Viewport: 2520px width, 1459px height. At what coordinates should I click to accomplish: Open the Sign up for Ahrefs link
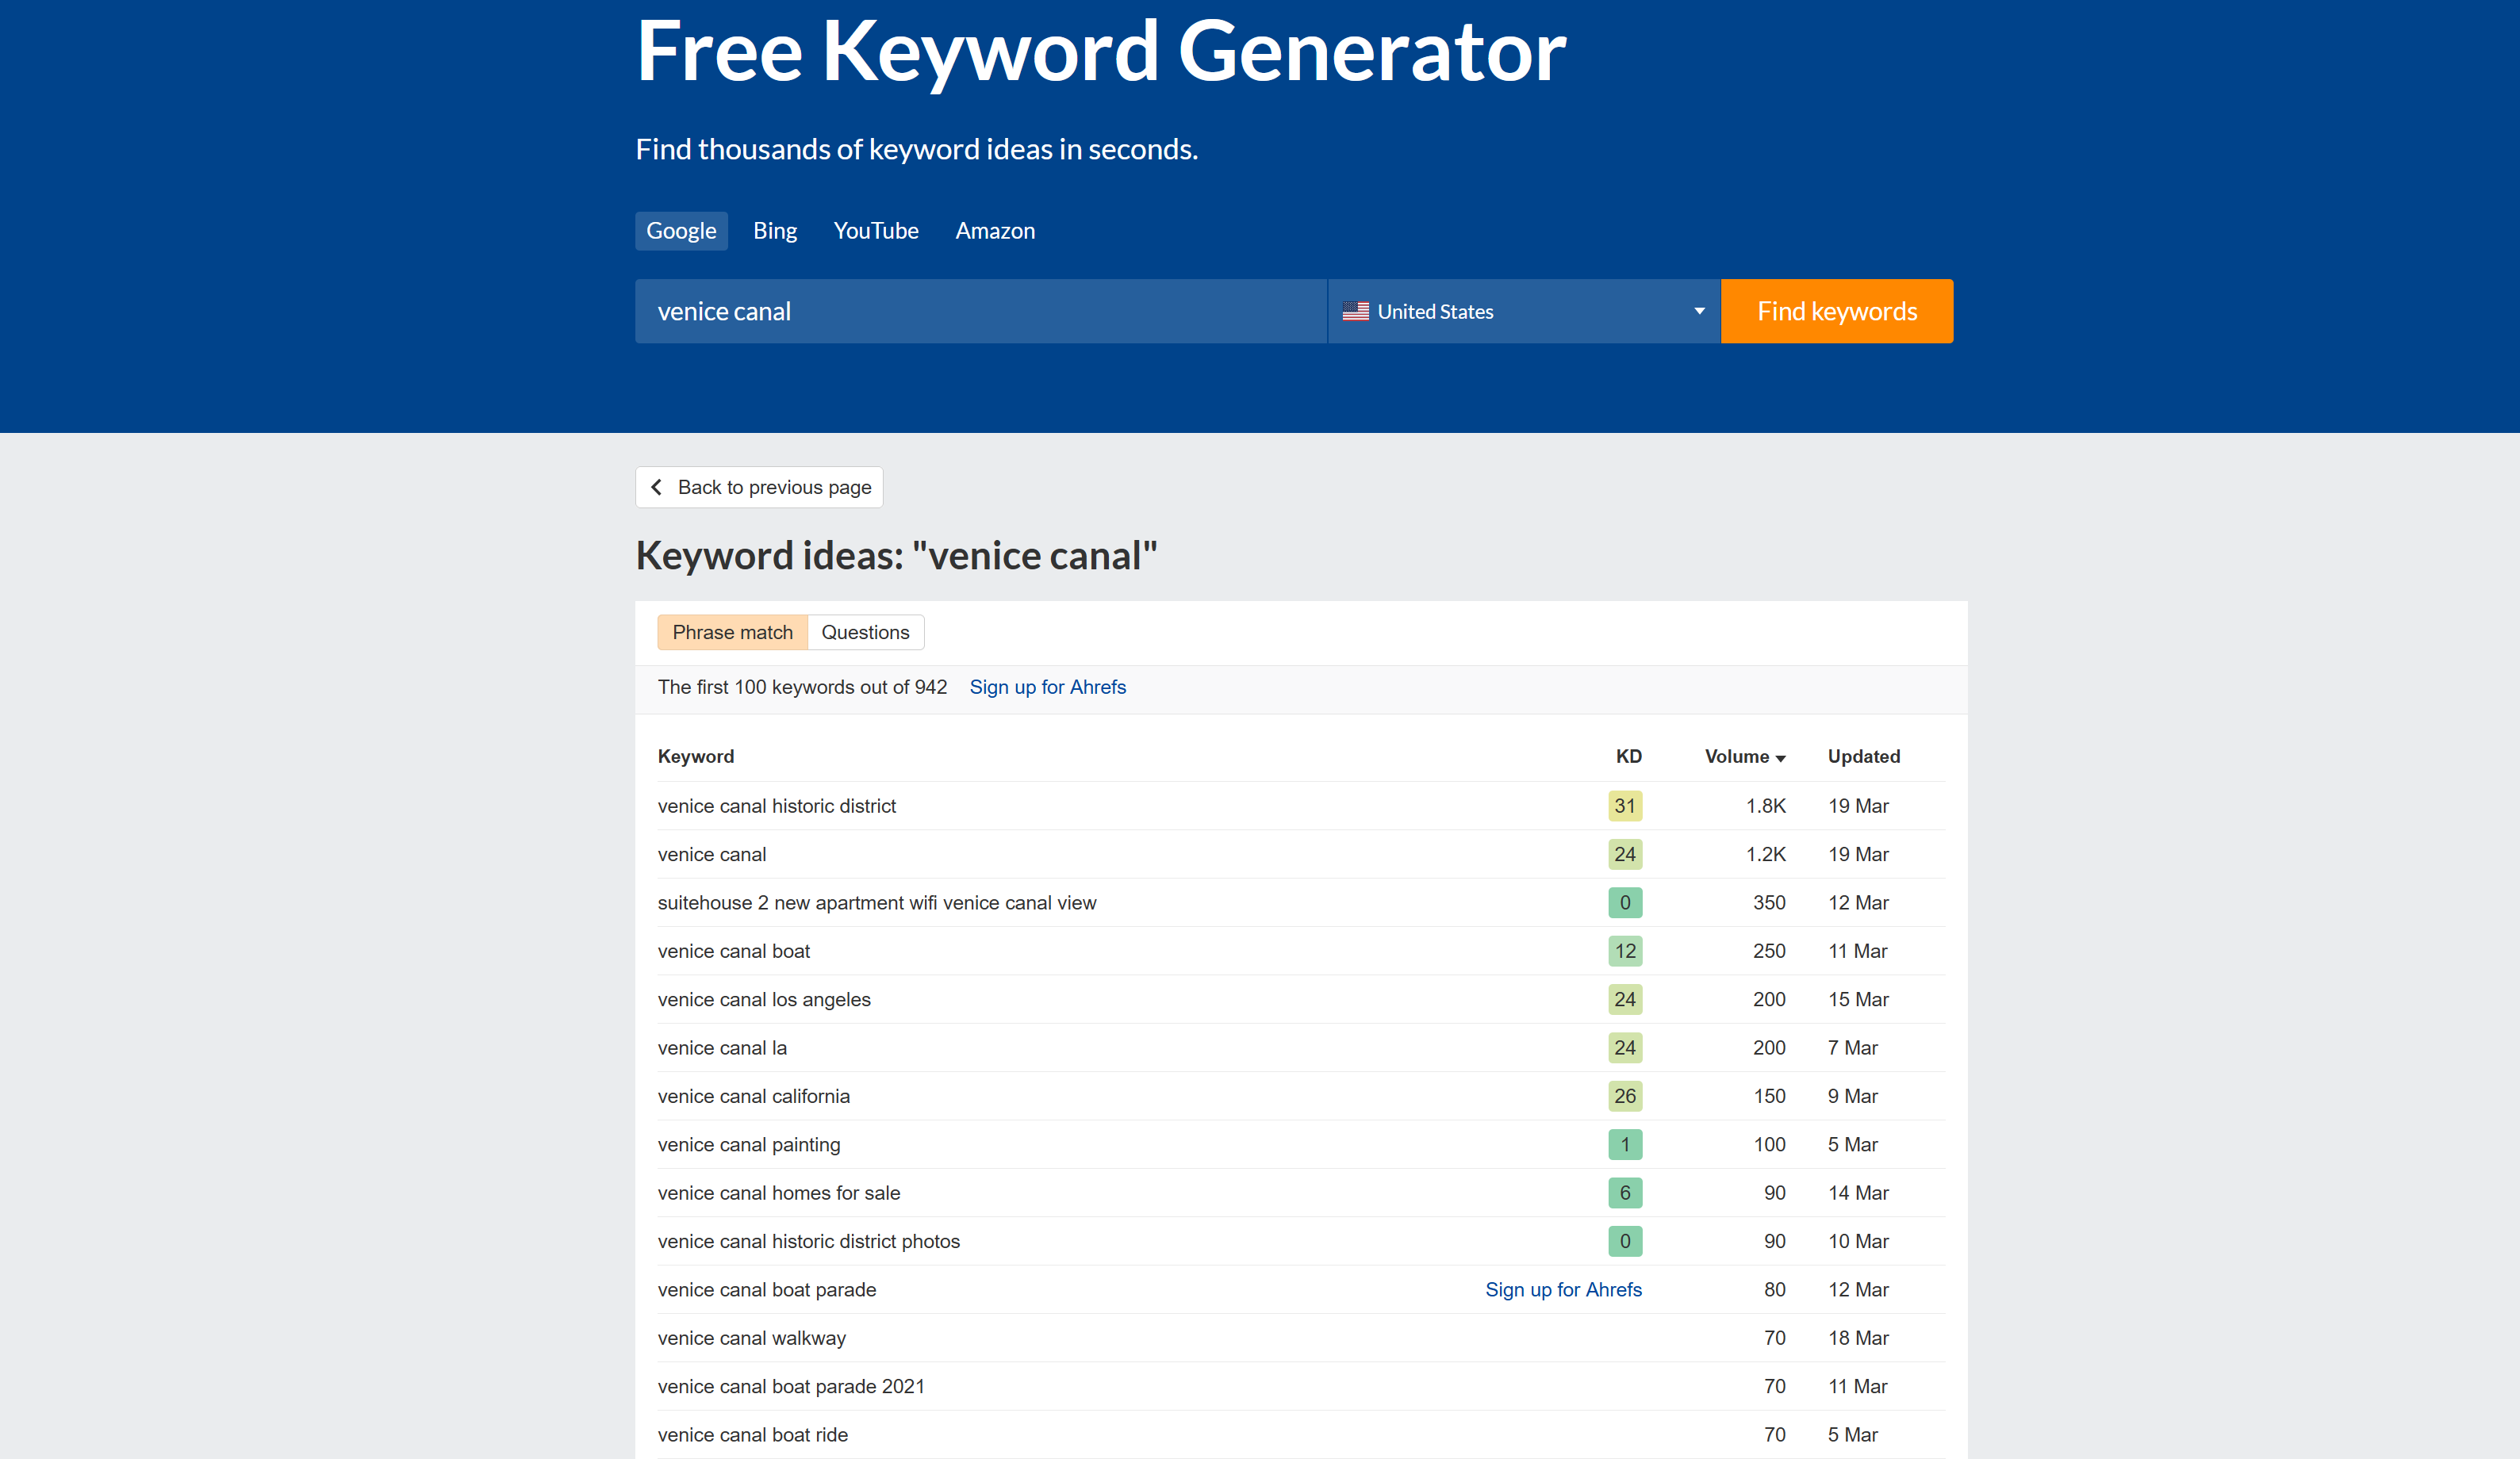pyautogui.click(x=1047, y=687)
